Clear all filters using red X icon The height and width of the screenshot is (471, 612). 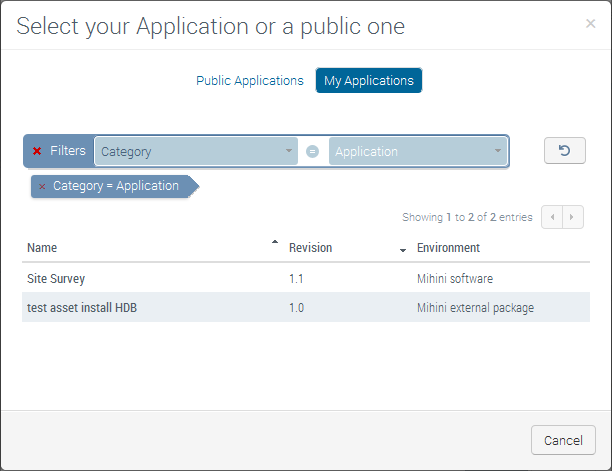tap(37, 151)
